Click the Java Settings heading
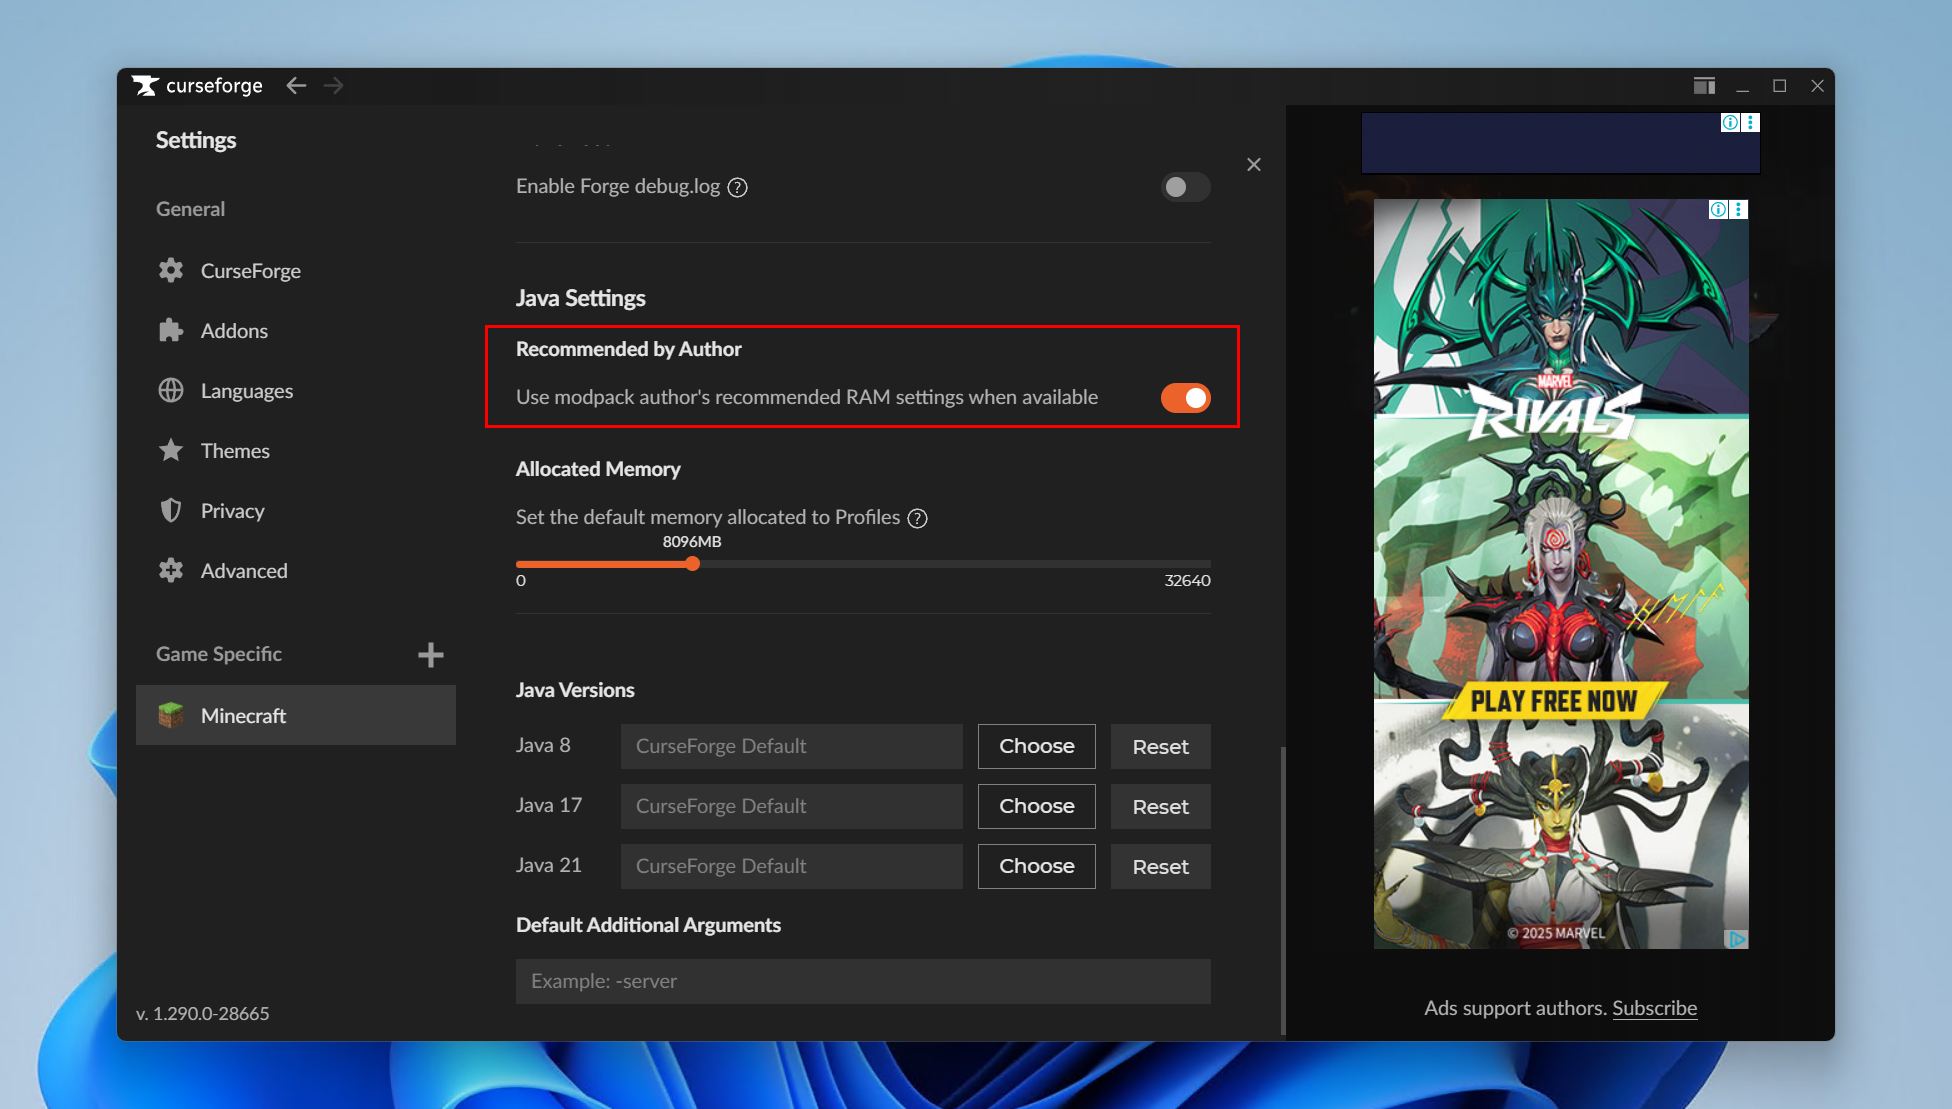Viewport: 1952px width, 1109px height. pos(581,298)
